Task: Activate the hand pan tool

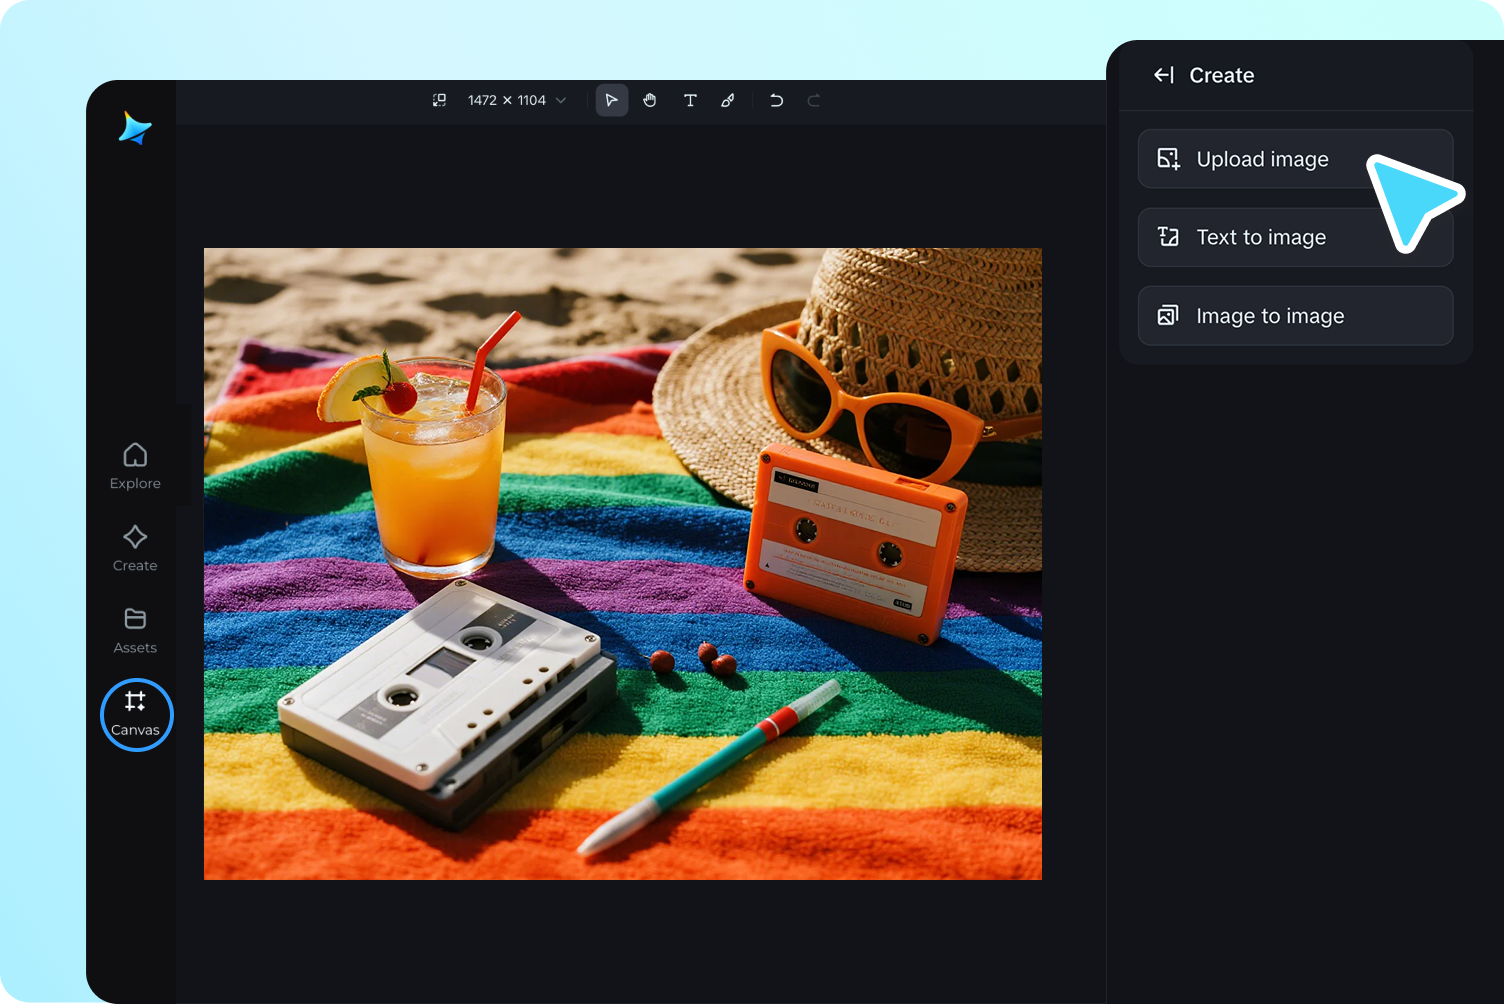Action: click(650, 100)
